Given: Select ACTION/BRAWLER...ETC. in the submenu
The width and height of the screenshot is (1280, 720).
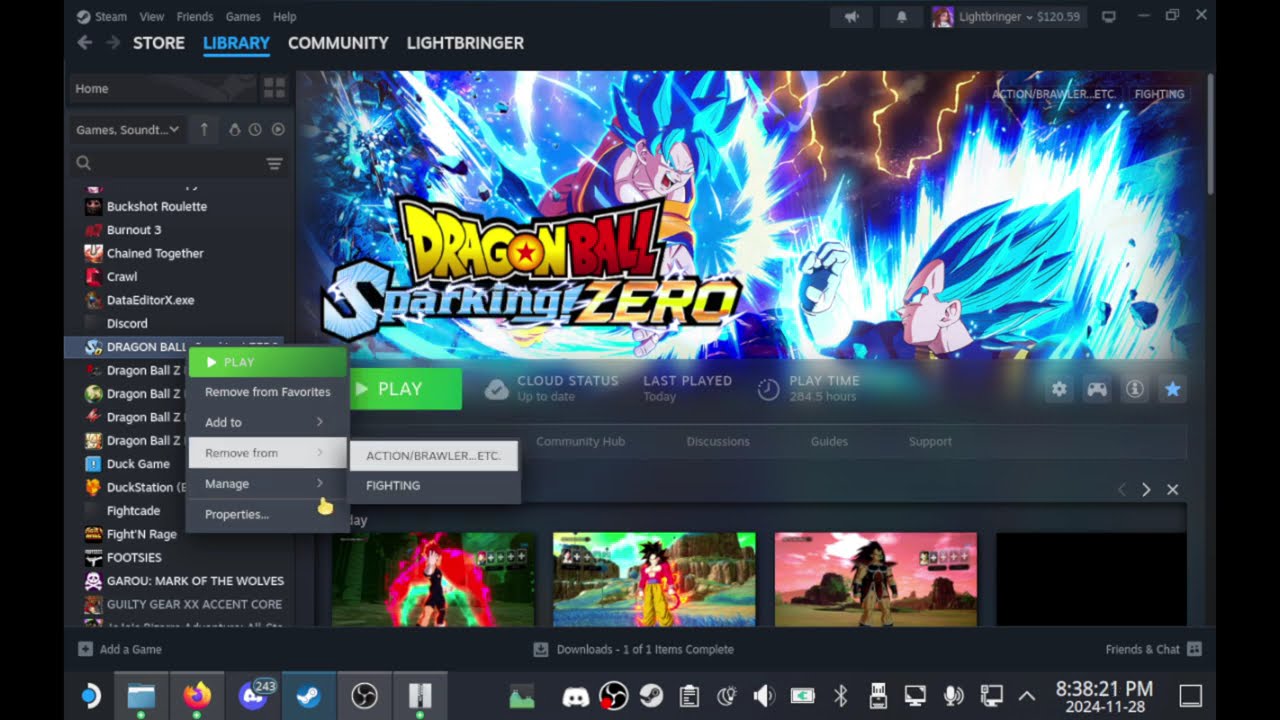Looking at the screenshot, I should [x=433, y=455].
